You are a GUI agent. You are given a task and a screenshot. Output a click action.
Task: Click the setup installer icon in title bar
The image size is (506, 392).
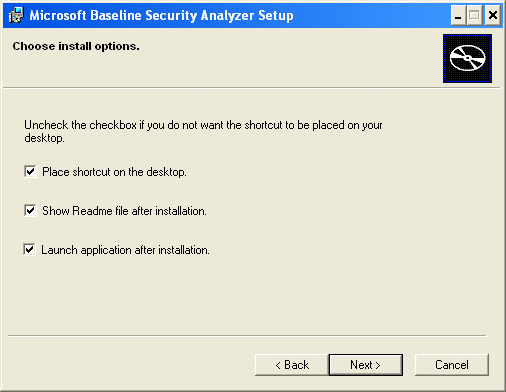click(x=16, y=15)
